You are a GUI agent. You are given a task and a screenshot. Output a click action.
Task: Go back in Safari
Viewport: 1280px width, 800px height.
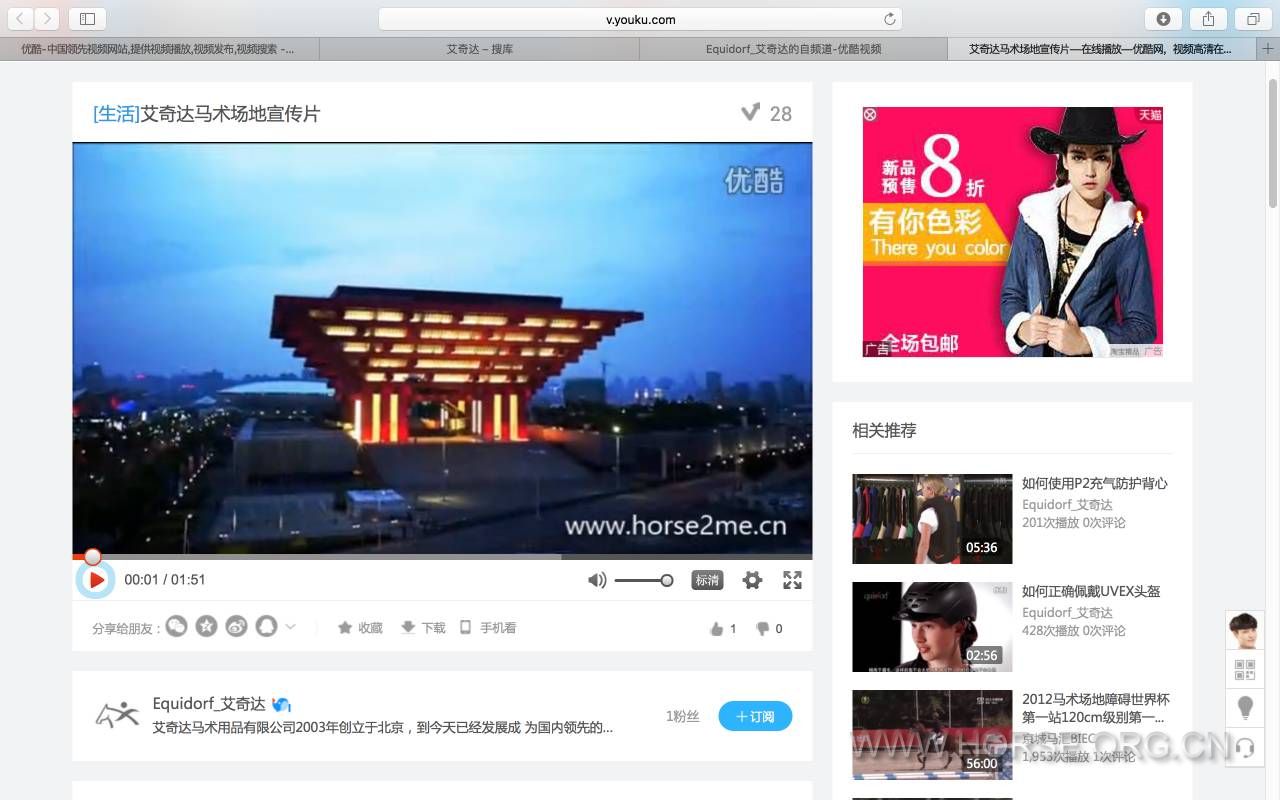(20, 19)
